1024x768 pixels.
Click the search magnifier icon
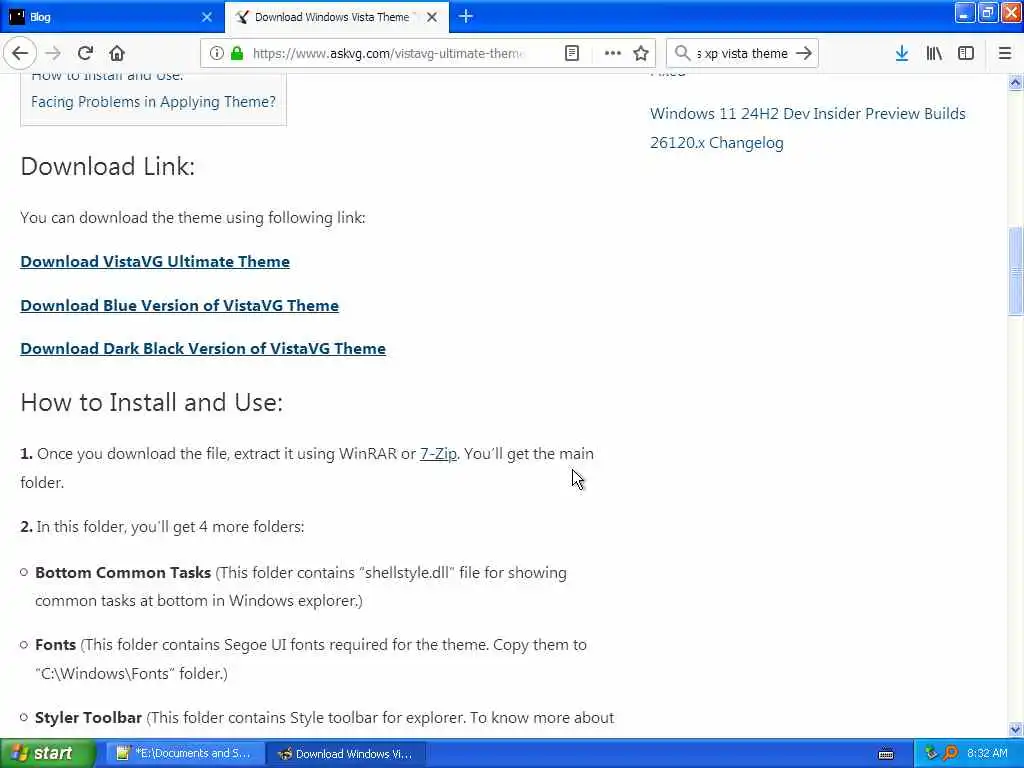pos(682,54)
